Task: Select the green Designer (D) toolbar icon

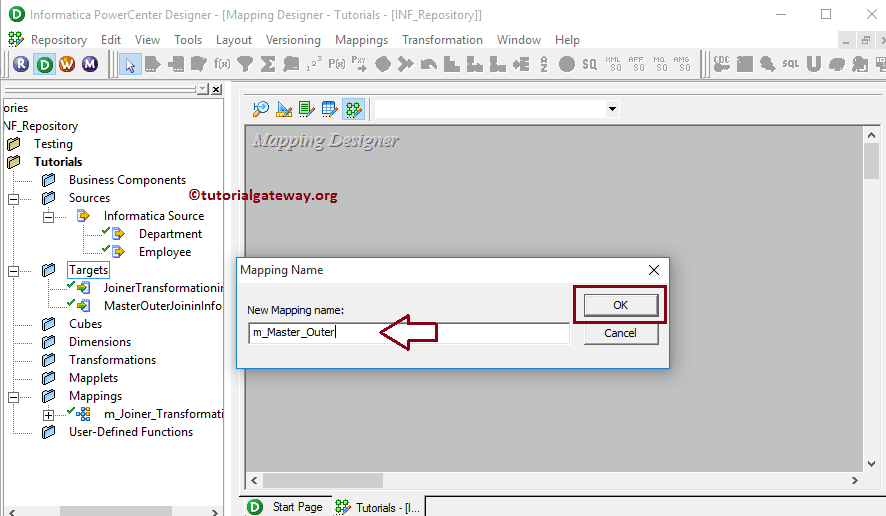Action: (44, 64)
